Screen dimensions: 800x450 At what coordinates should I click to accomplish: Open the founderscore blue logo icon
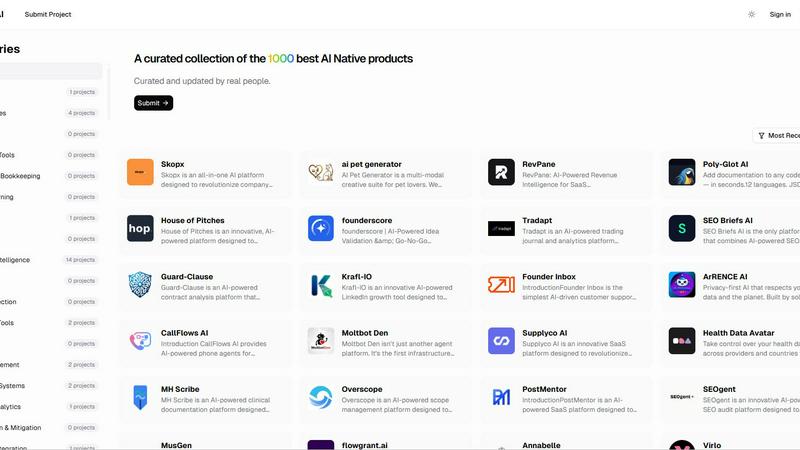[321, 228]
